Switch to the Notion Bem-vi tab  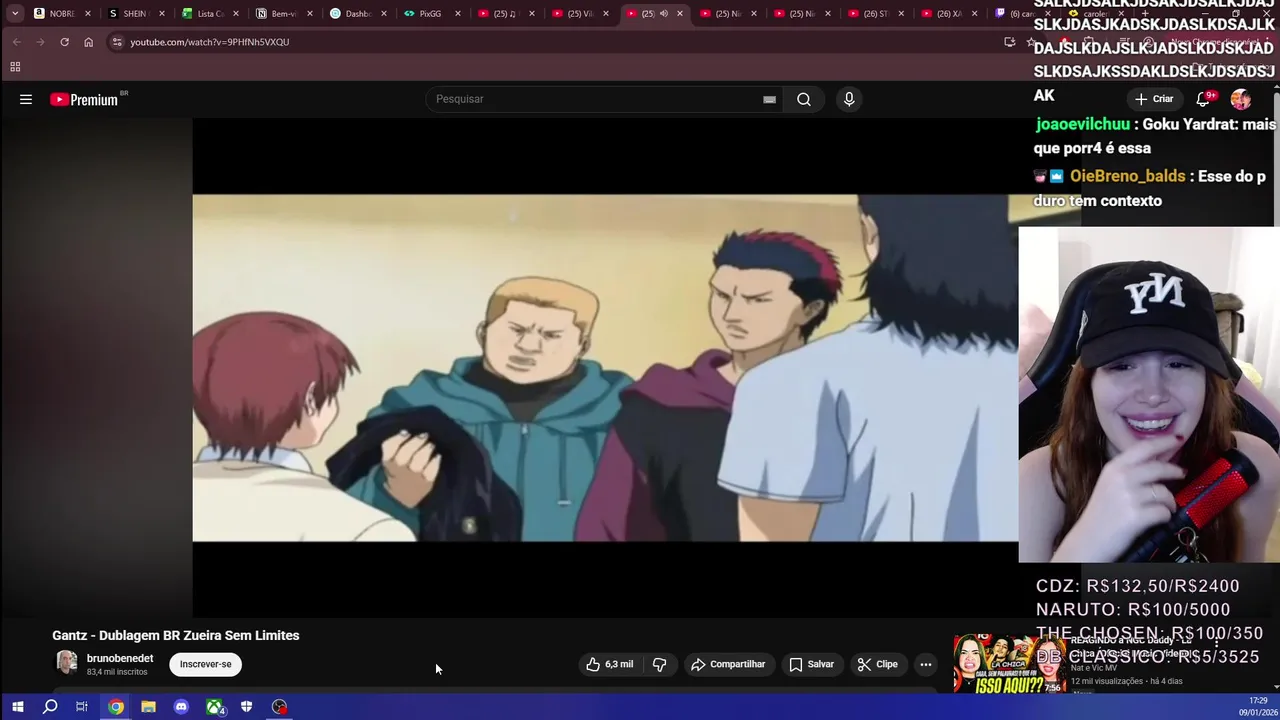coord(284,14)
